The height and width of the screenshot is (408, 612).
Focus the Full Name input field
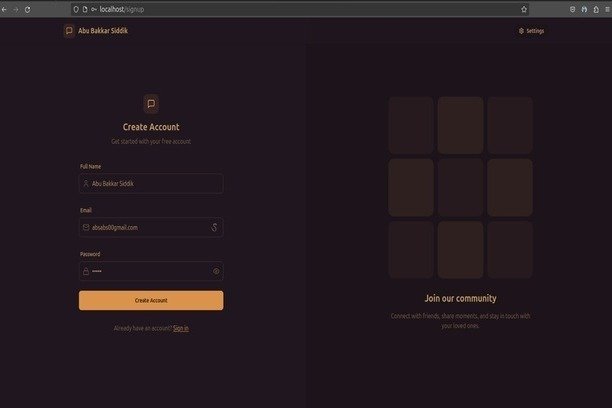151,184
